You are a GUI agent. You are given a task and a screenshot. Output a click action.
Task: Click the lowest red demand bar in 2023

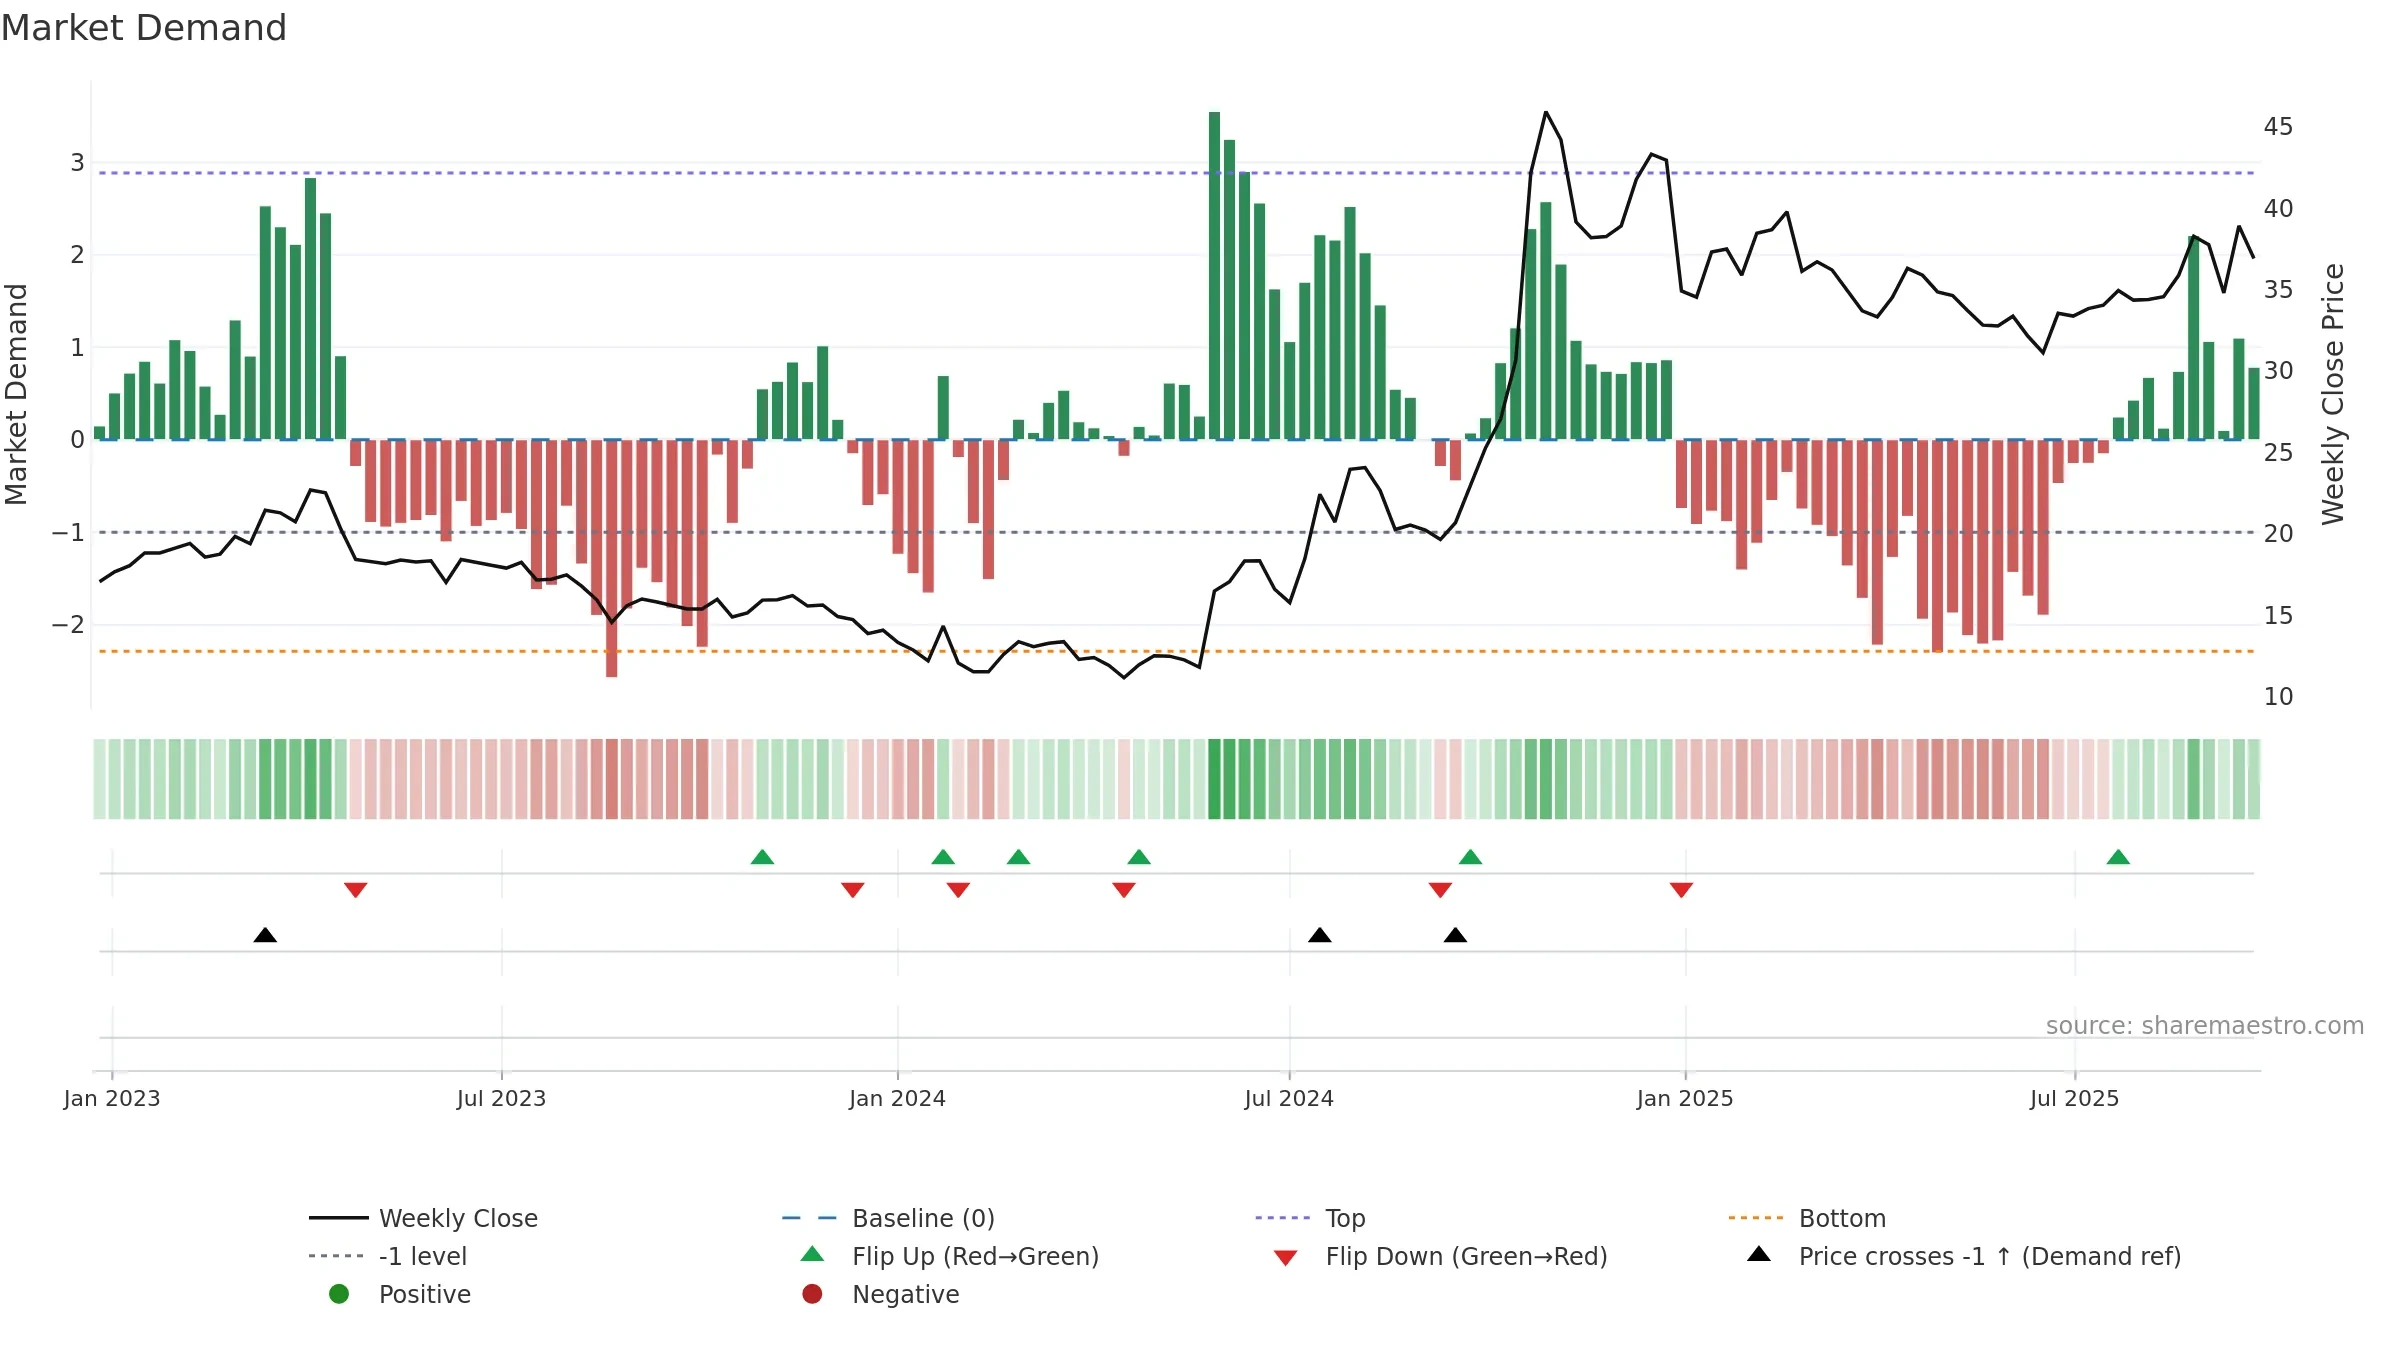pos(611,558)
